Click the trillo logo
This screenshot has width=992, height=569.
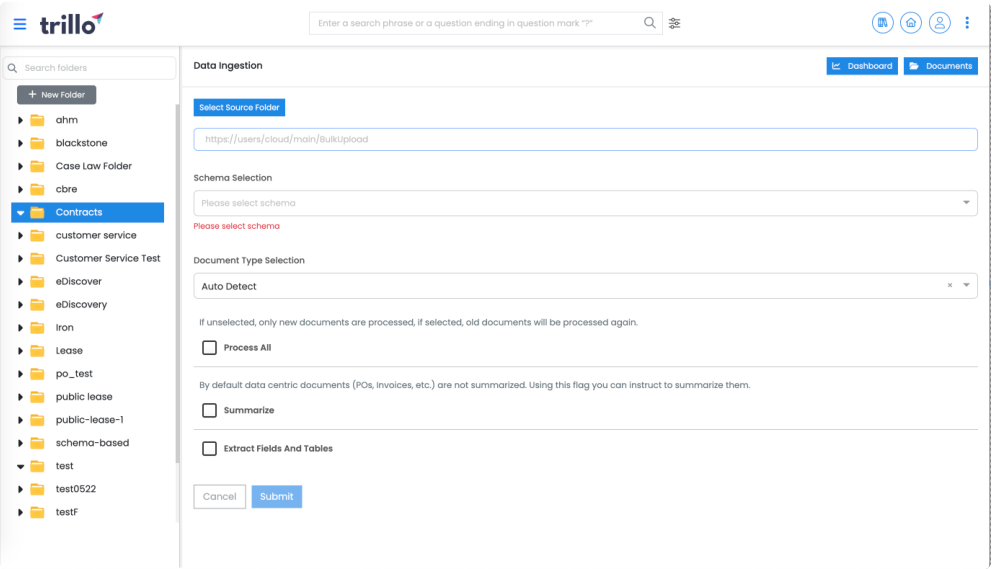click(71, 24)
